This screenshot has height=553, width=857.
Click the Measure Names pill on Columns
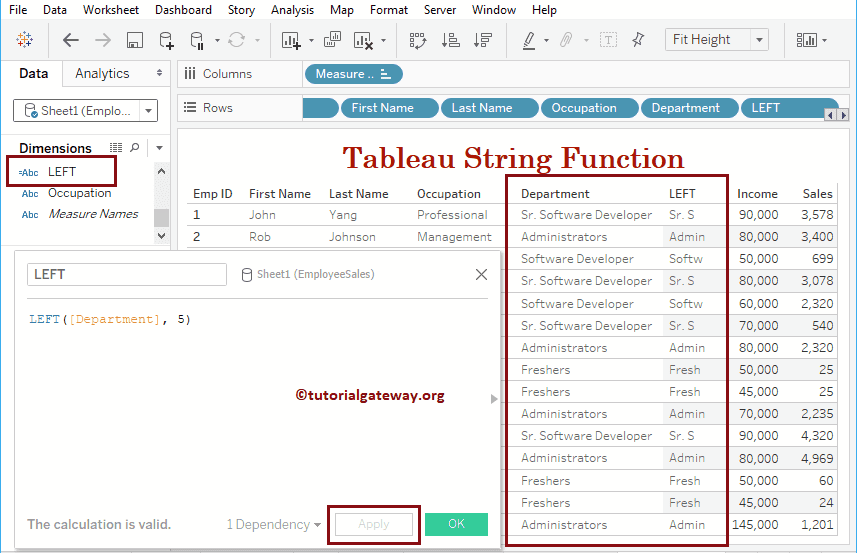click(354, 74)
